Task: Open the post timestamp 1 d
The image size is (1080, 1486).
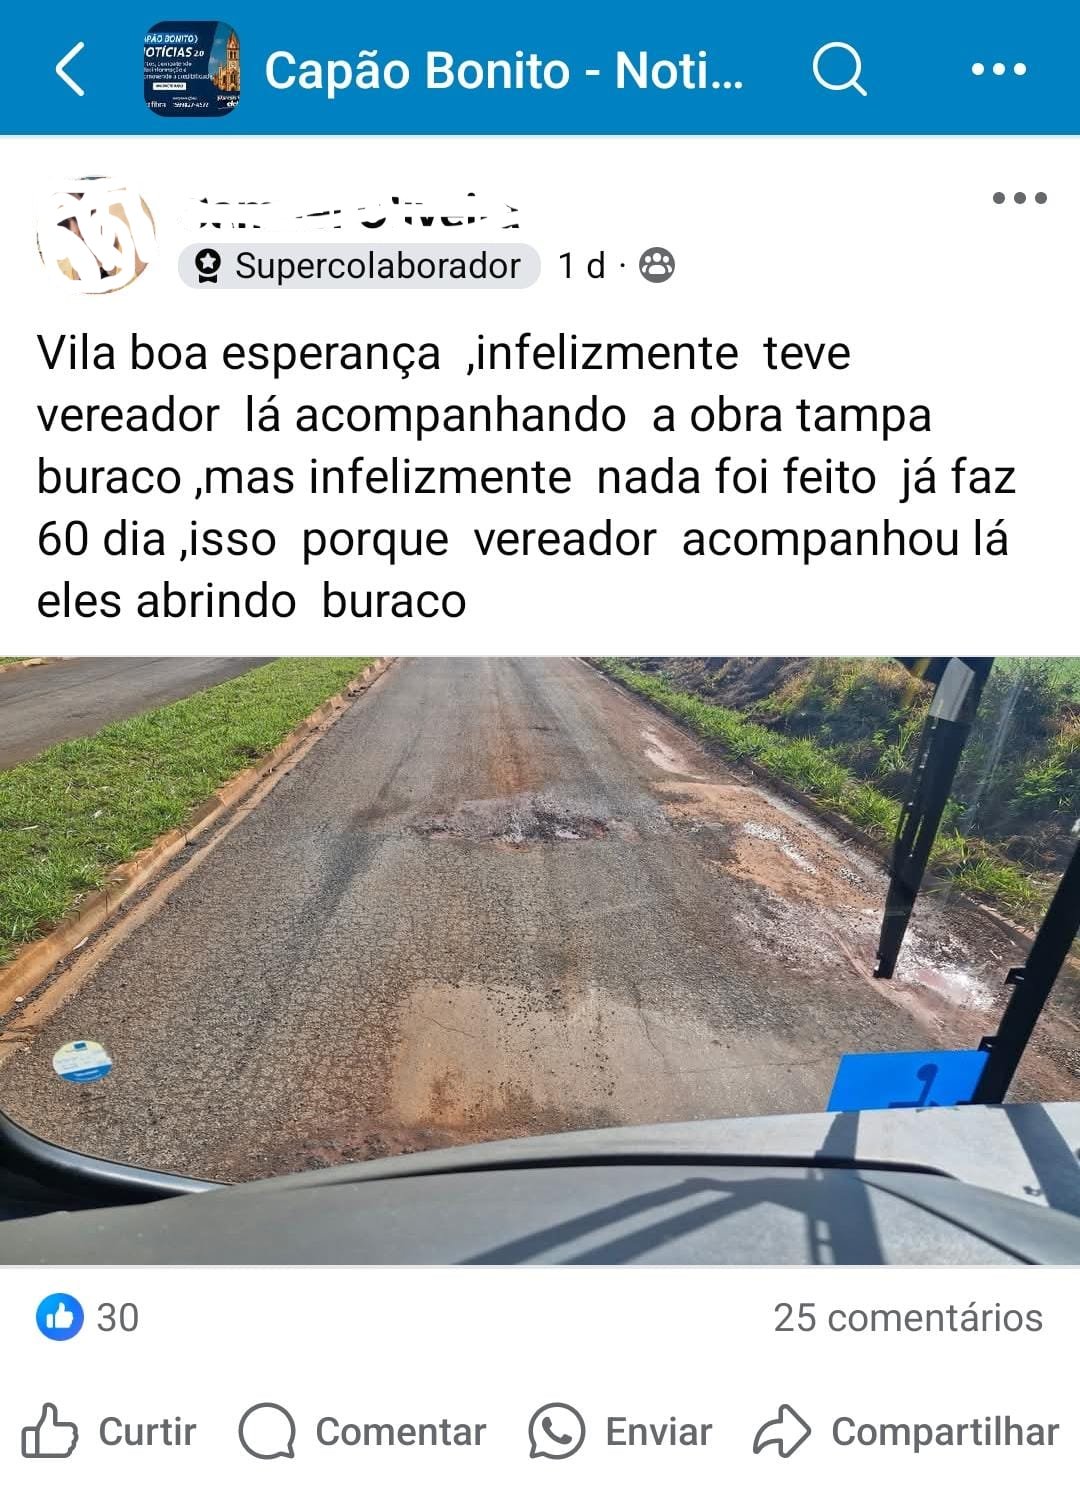Action: [581, 265]
